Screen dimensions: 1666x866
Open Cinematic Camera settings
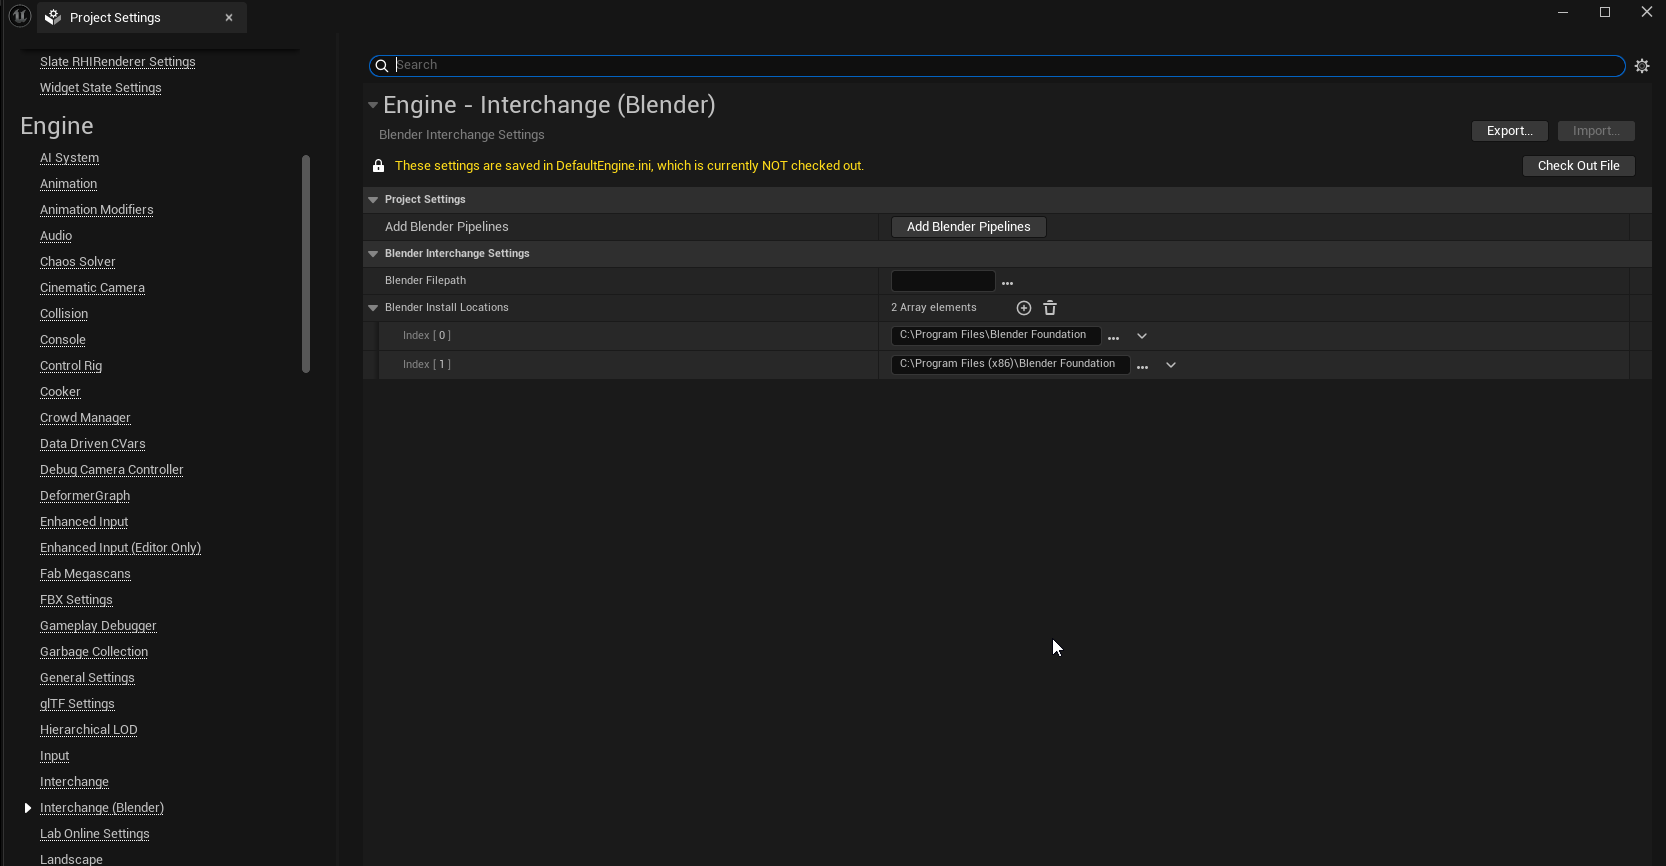tap(93, 288)
